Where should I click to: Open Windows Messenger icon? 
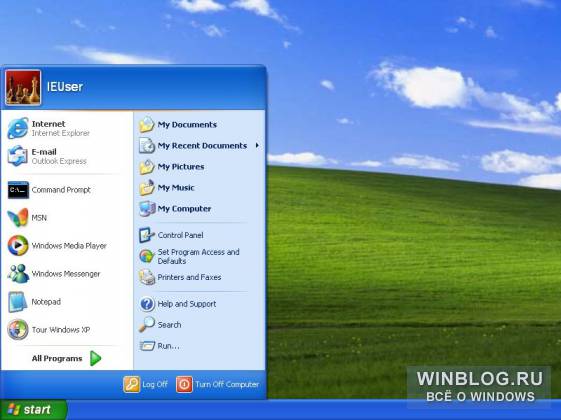(18, 274)
